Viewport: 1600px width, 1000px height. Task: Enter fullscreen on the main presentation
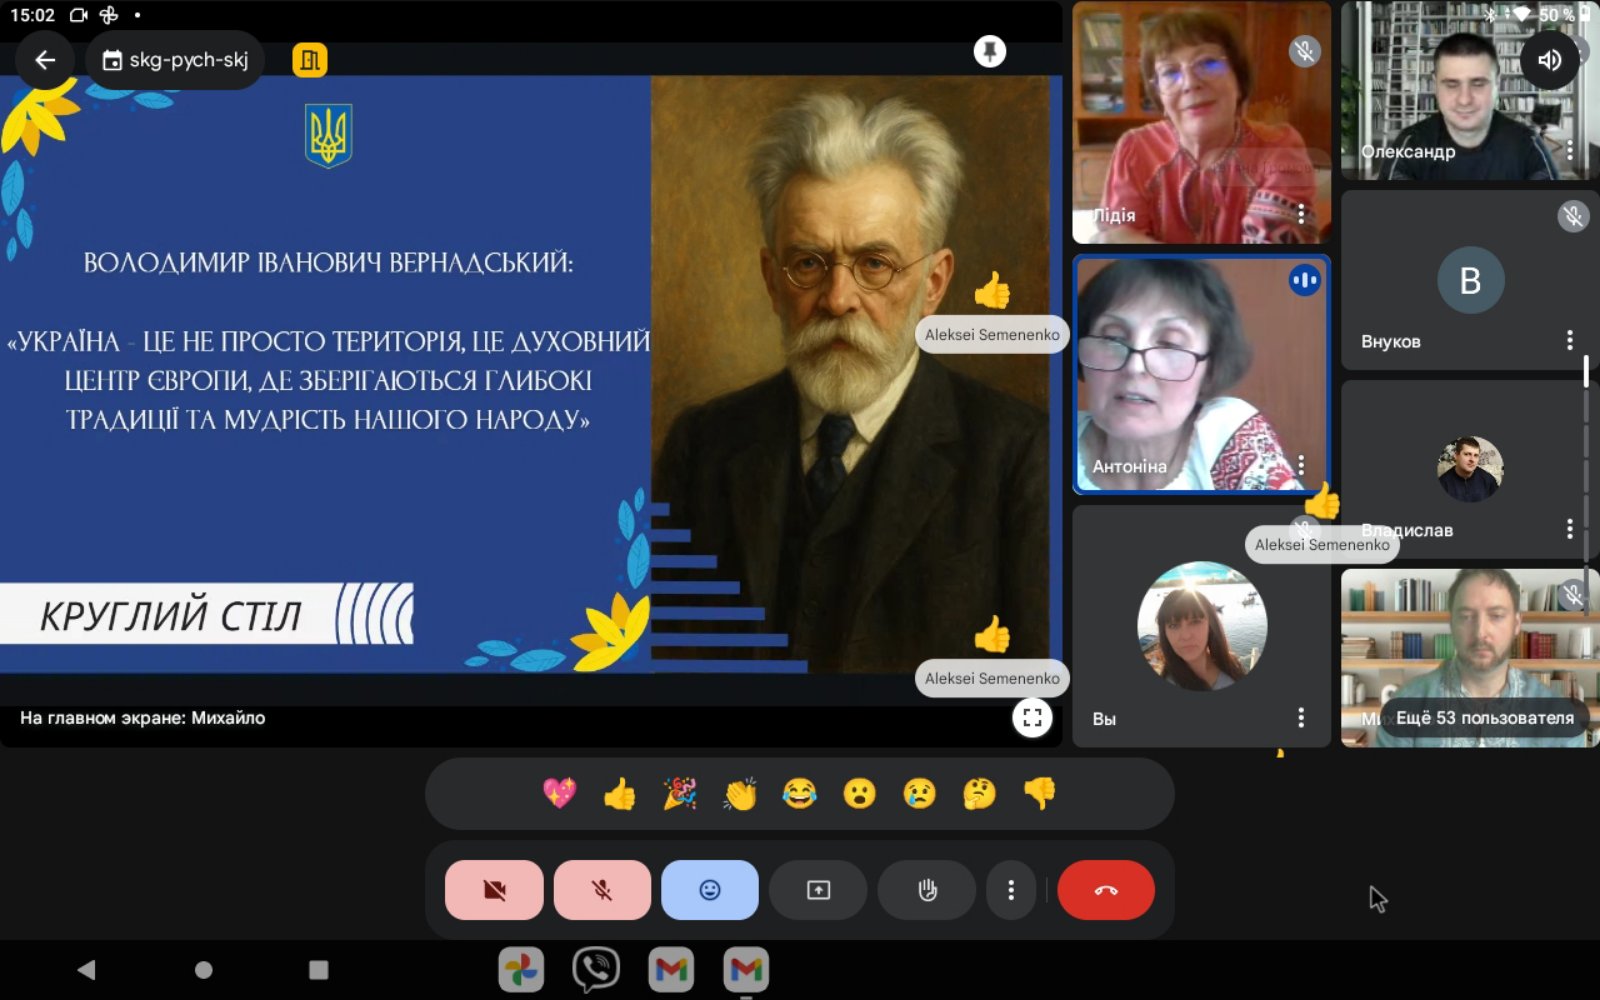pos(1032,717)
